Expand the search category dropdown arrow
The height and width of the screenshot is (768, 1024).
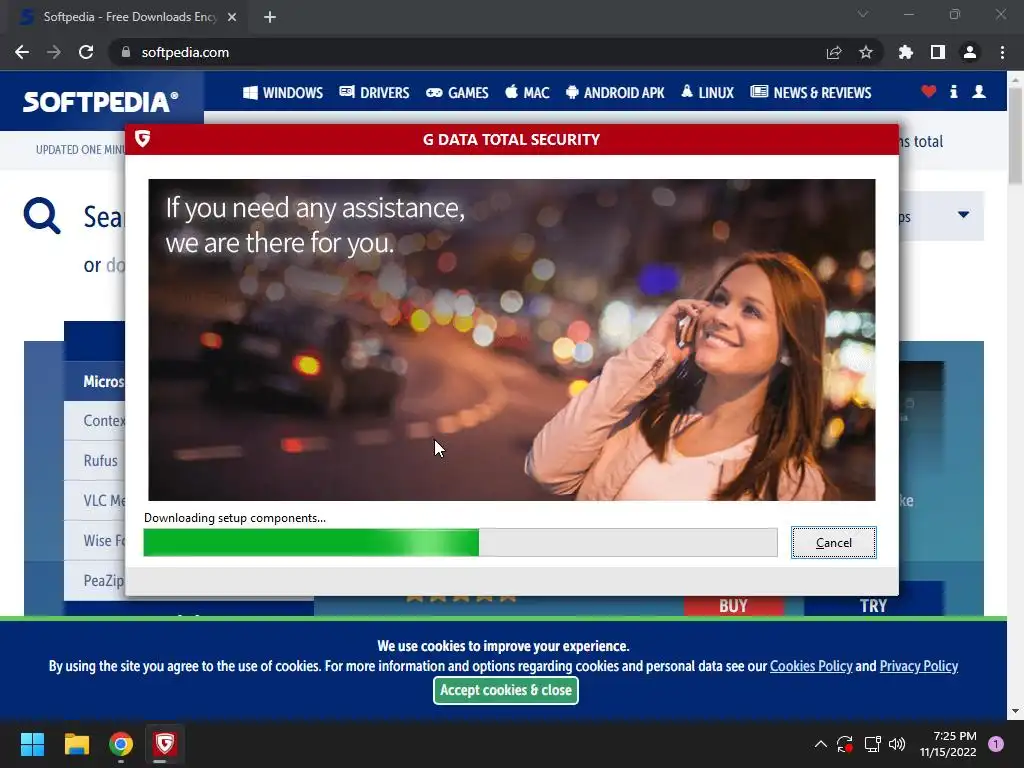coord(963,215)
